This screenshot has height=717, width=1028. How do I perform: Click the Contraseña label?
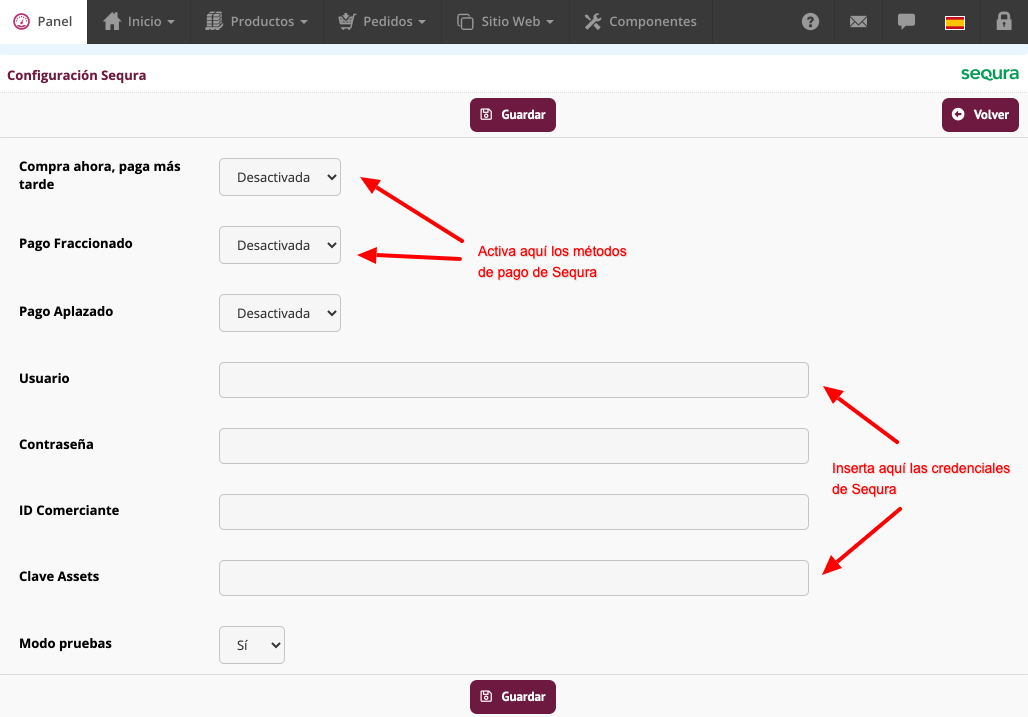pyautogui.click(x=56, y=444)
